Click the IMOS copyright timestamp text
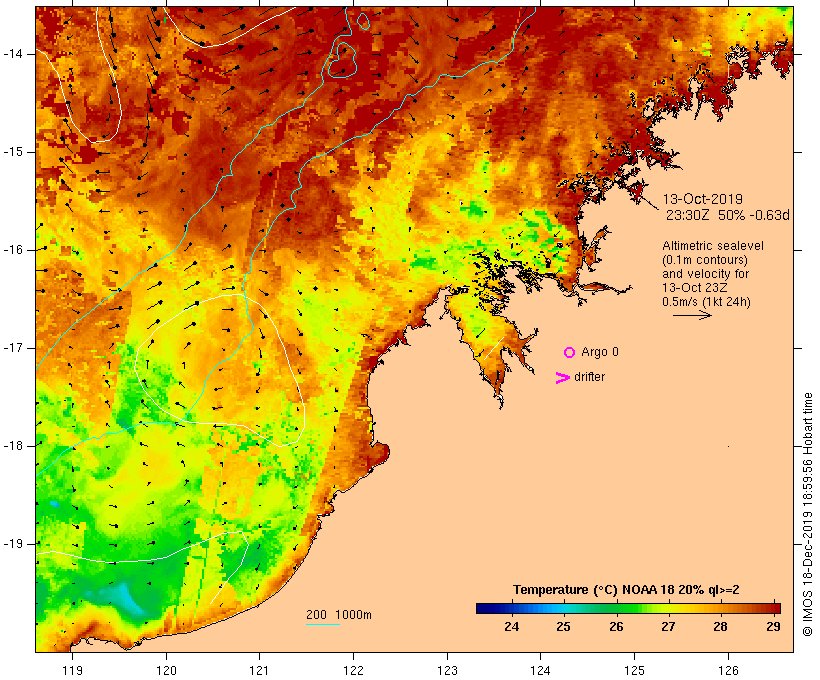The width and height of the screenshot is (820, 680). click(x=807, y=514)
